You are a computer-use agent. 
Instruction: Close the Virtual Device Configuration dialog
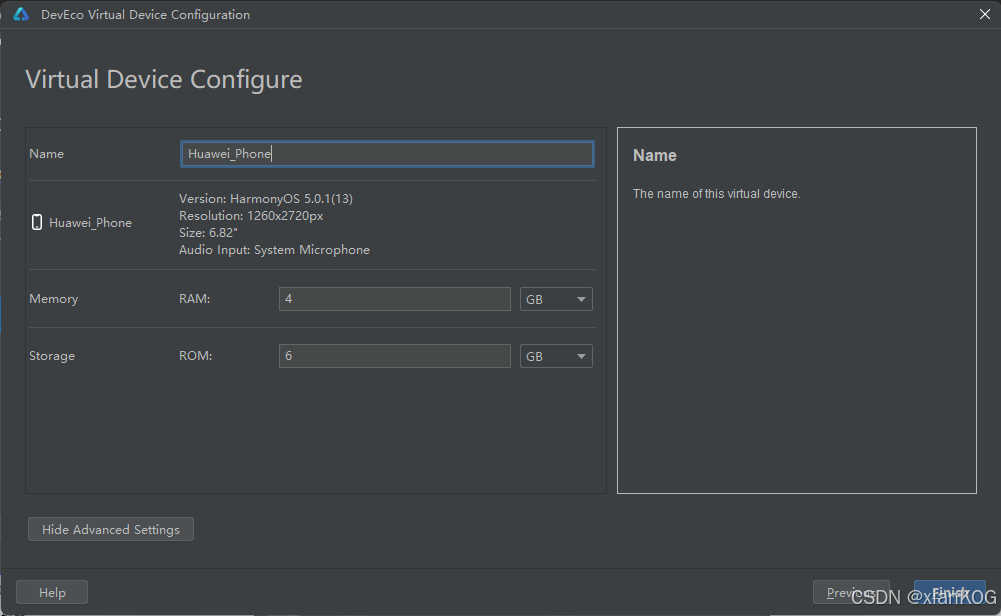(x=984, y=14)
